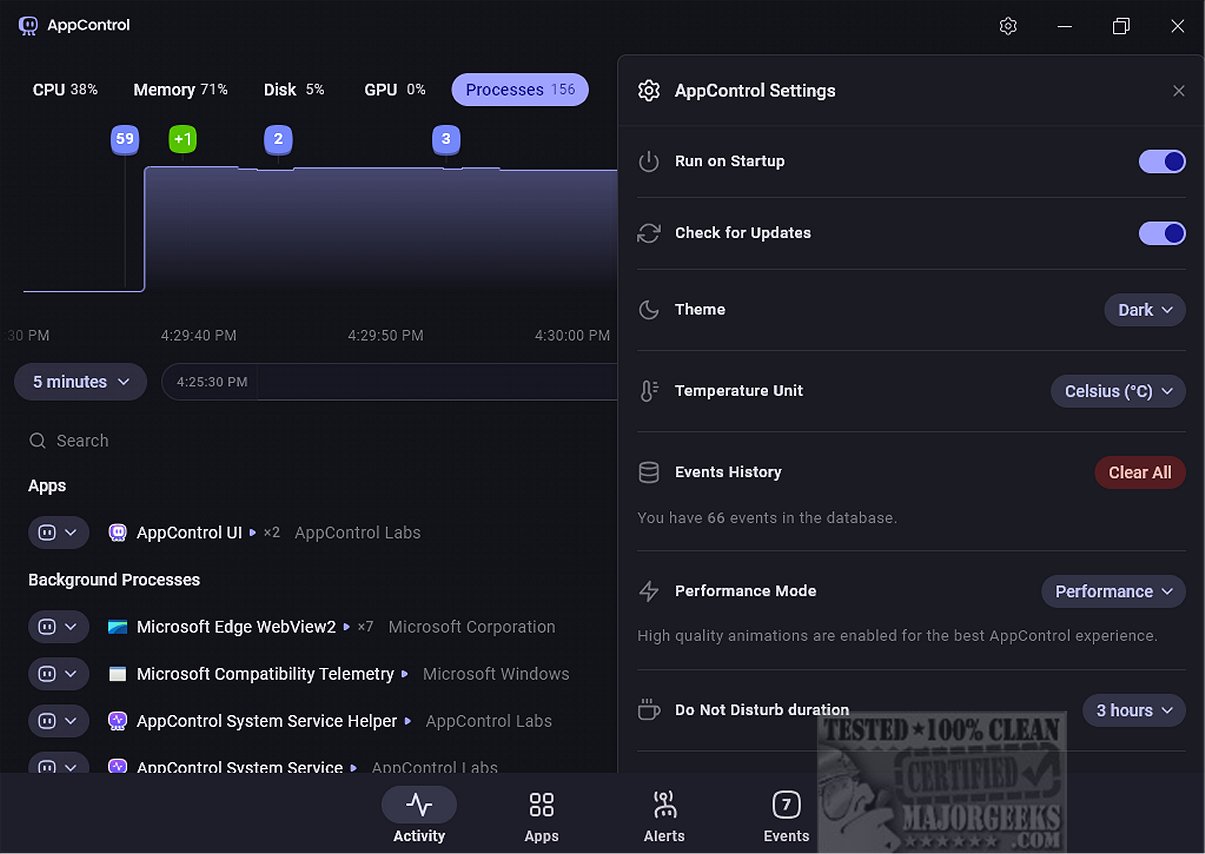
Task: Toggle Check for Updates switch
Action: click(1162, 233)
